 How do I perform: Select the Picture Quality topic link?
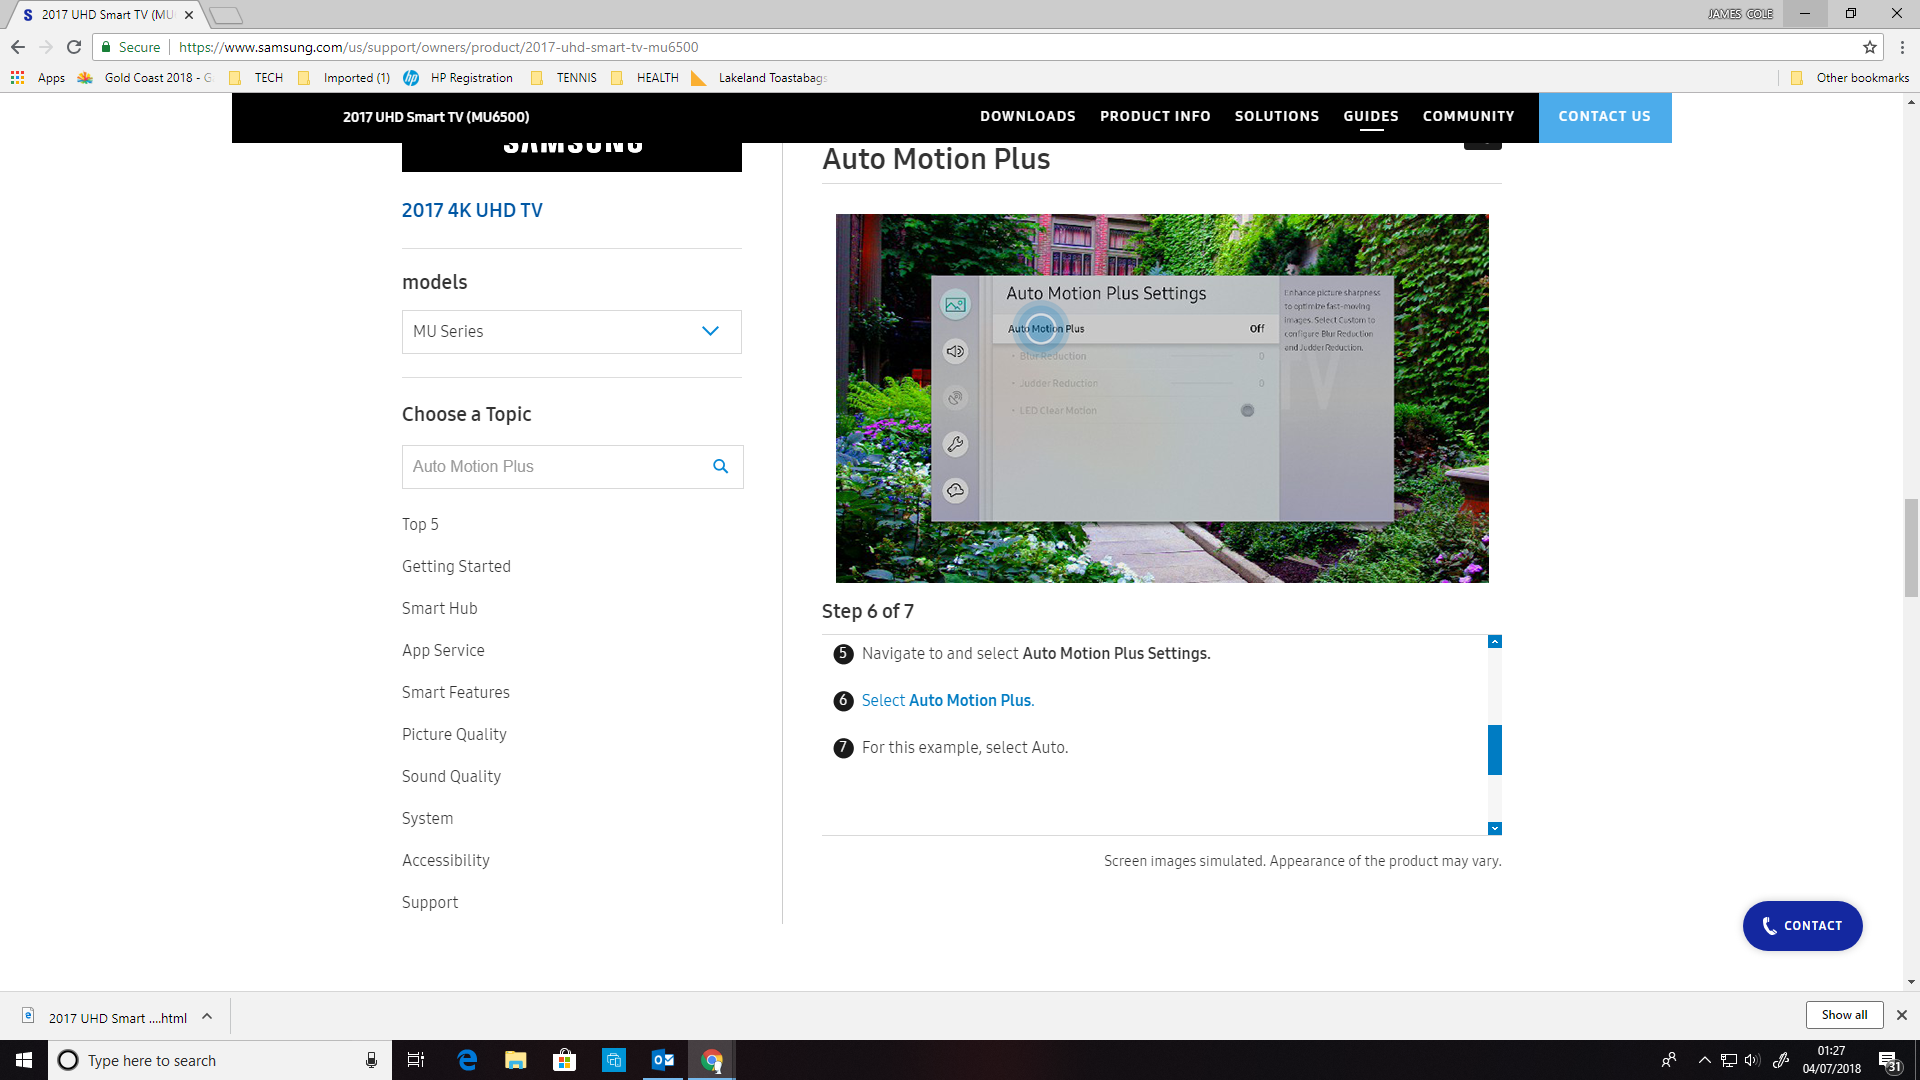click(454, 734)
